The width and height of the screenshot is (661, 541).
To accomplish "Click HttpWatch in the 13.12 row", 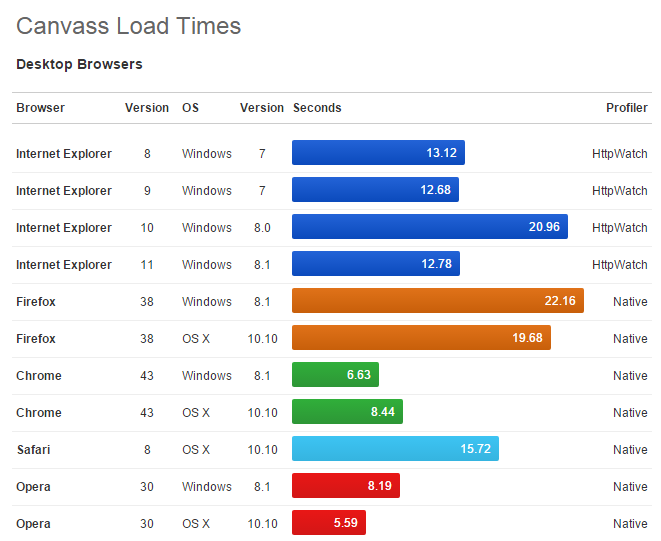I will pyautogui.click(x=620, y=154).
